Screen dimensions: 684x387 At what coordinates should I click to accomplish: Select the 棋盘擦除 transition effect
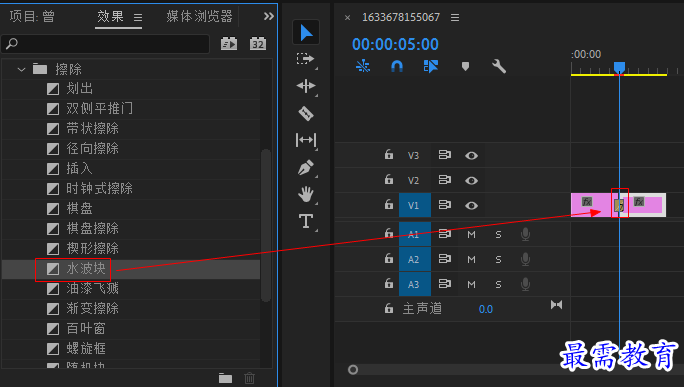pyautogui.click(x=92, y=229)
